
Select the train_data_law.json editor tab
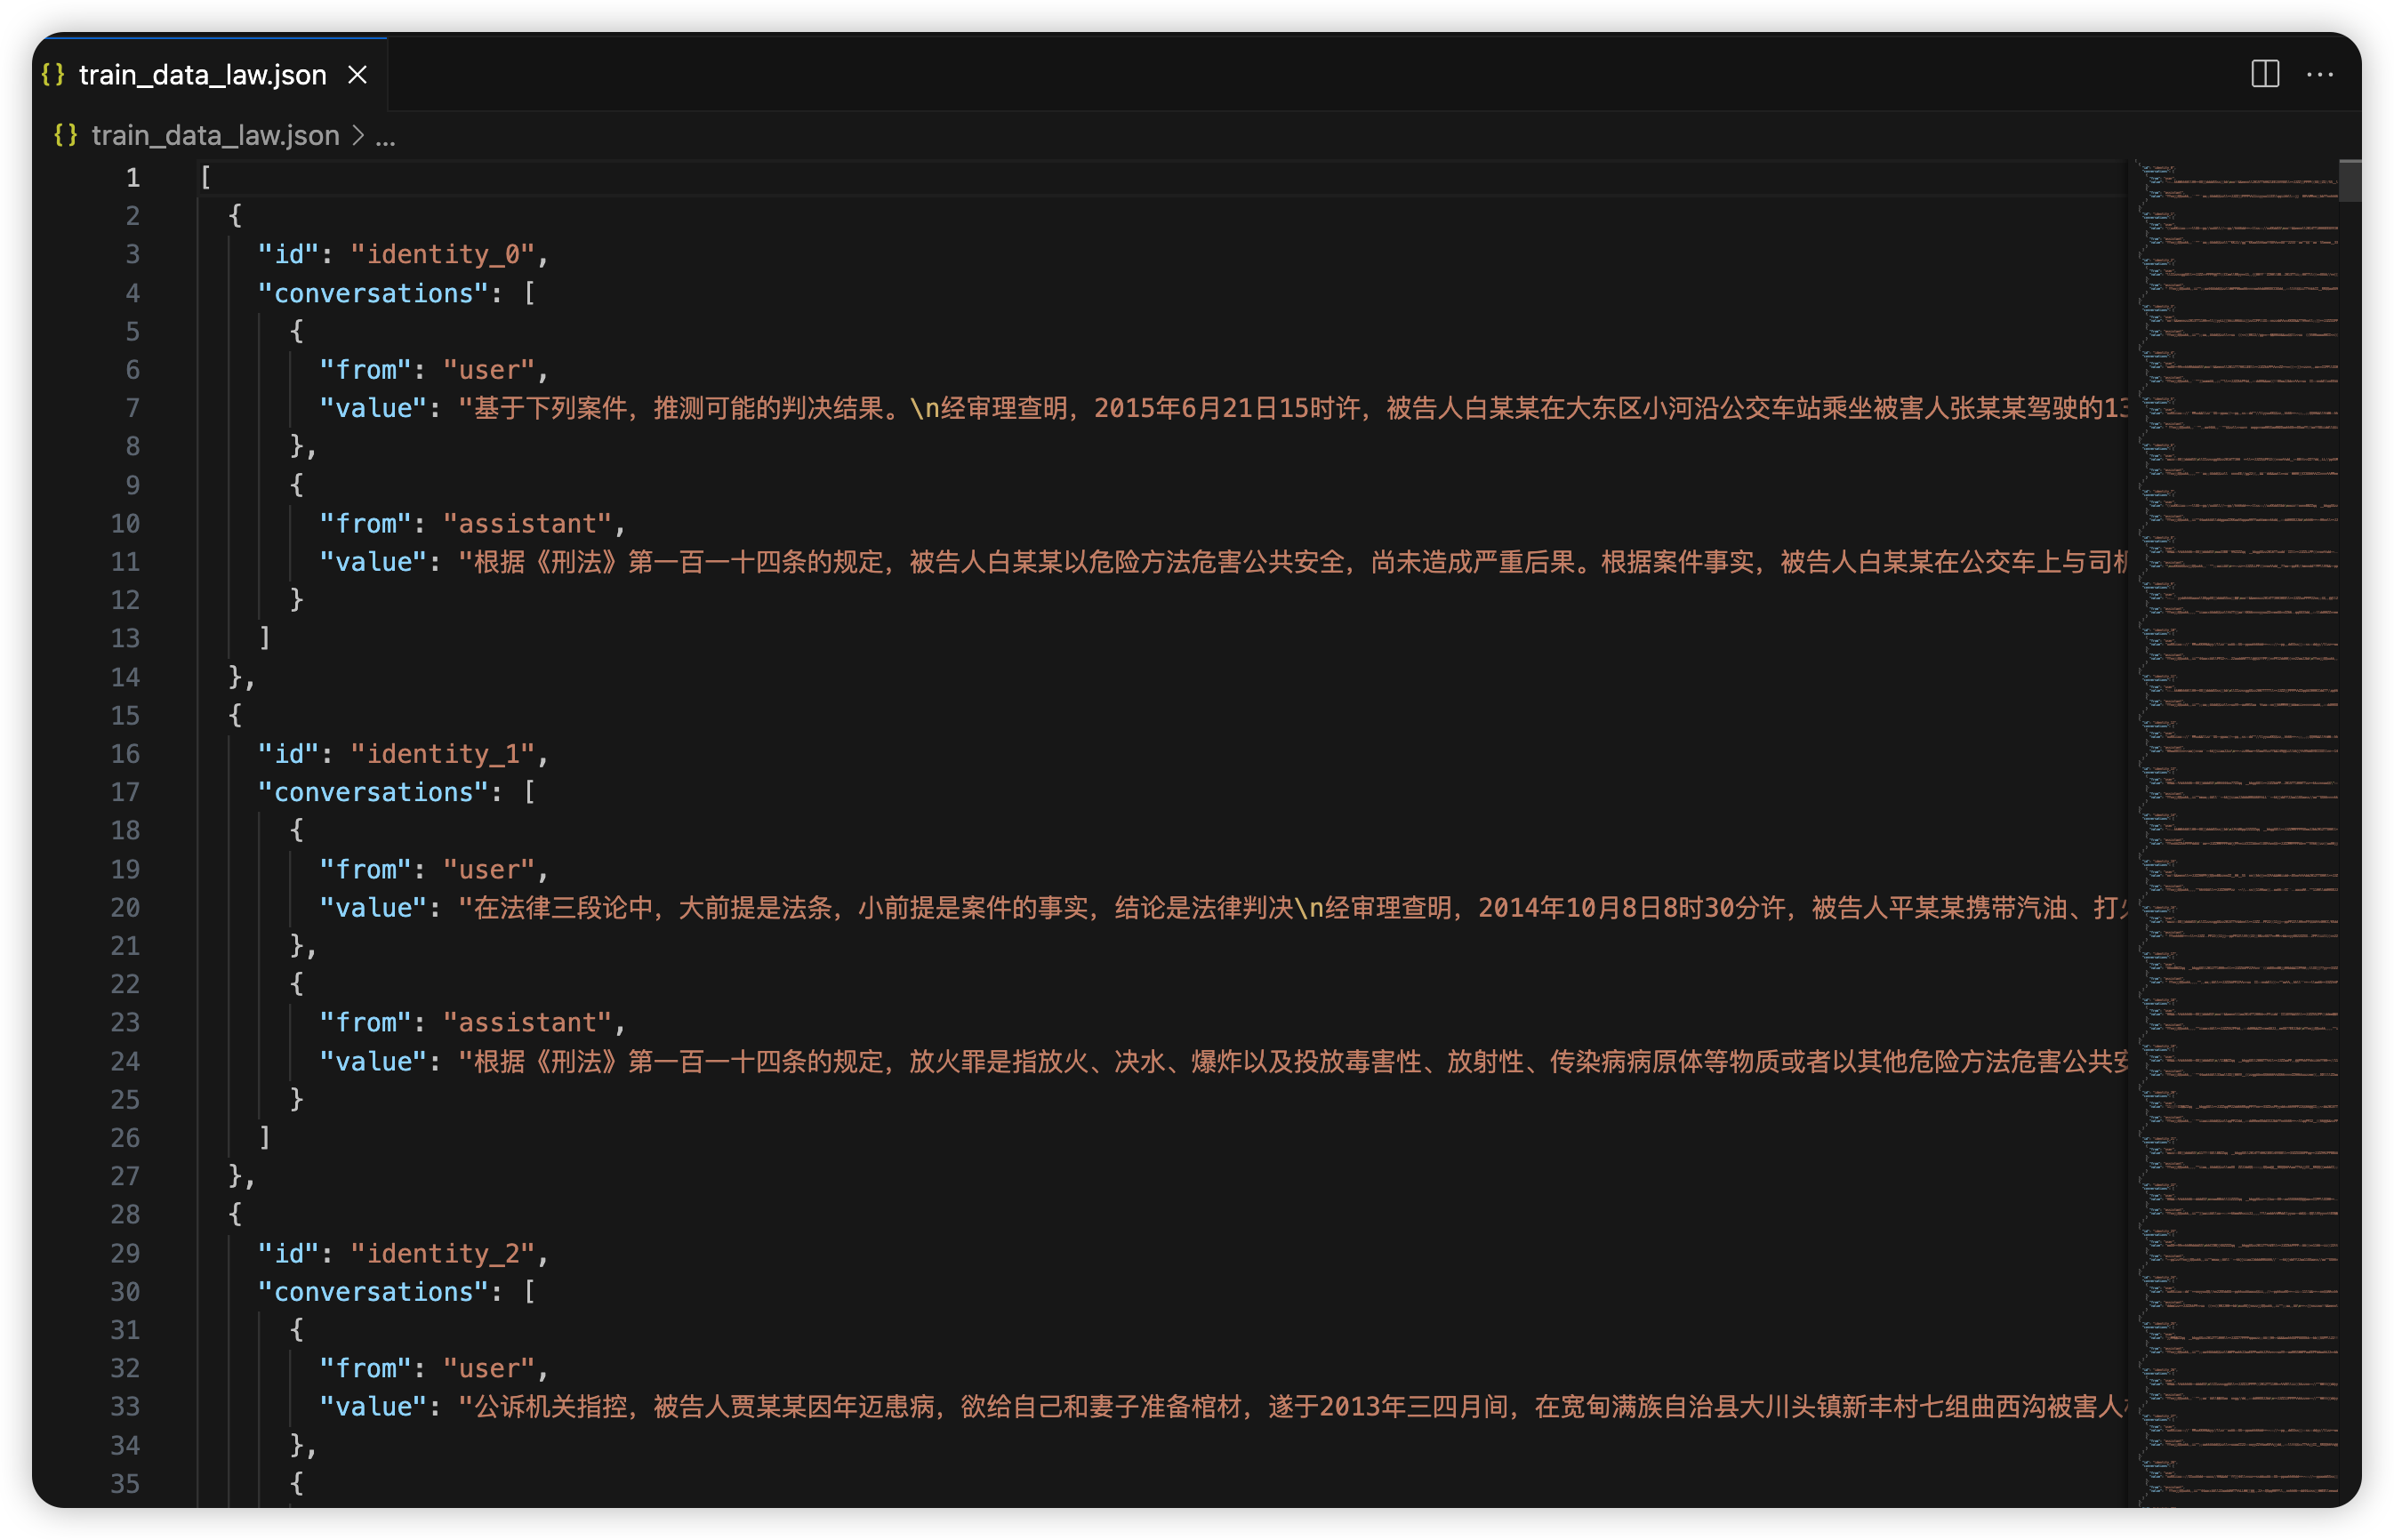pyautogui.click(x=202, y=75)
